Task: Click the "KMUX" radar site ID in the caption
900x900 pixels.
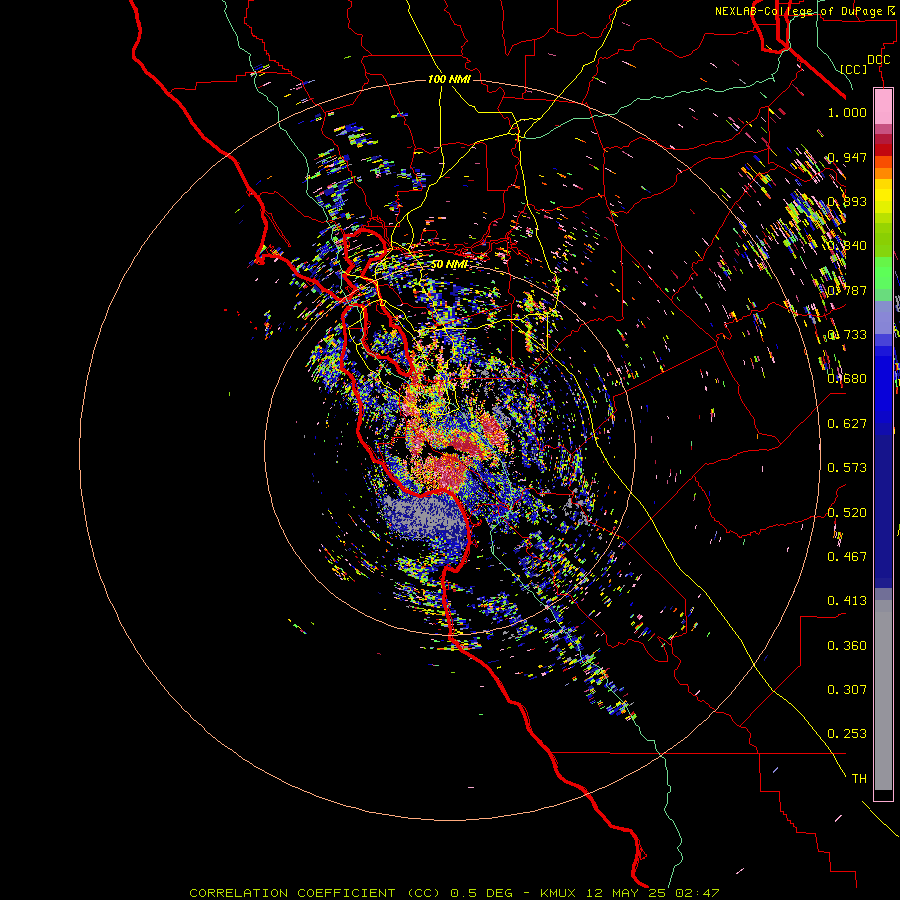Action: [x=560, y=893]
